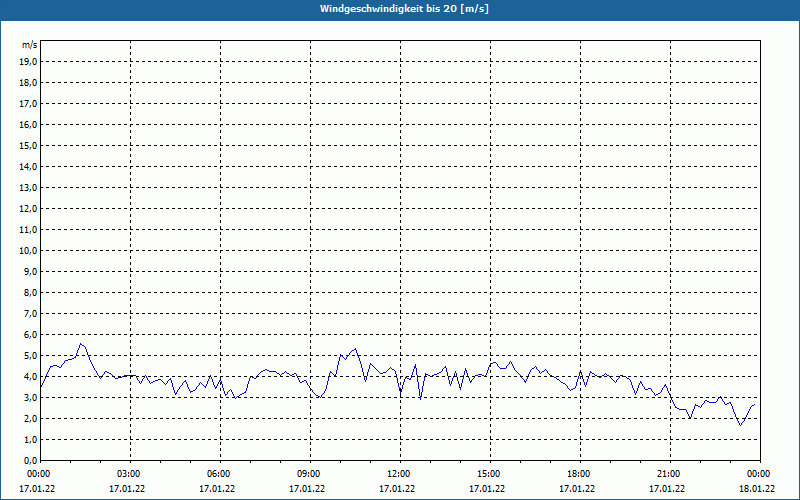Click the '17.01.22' date under 09:00
This screenshot has height=500, width=800.
pyautogui.click(x=307, y=489)
